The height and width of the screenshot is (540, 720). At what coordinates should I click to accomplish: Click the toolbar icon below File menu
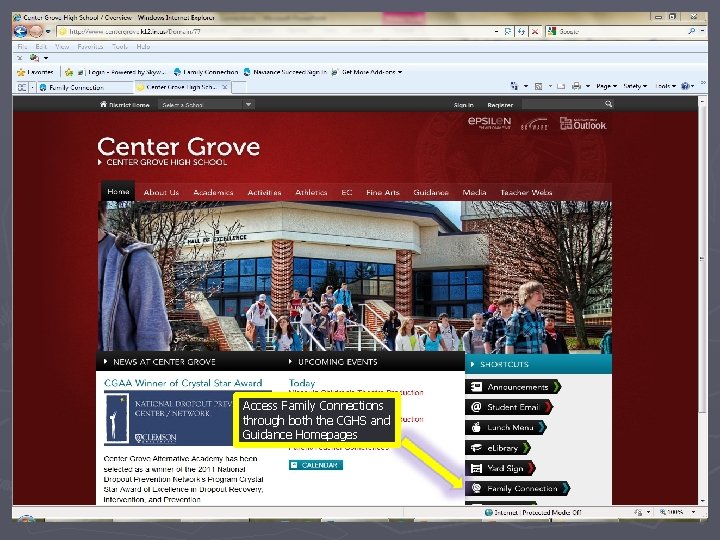[34, 58]
